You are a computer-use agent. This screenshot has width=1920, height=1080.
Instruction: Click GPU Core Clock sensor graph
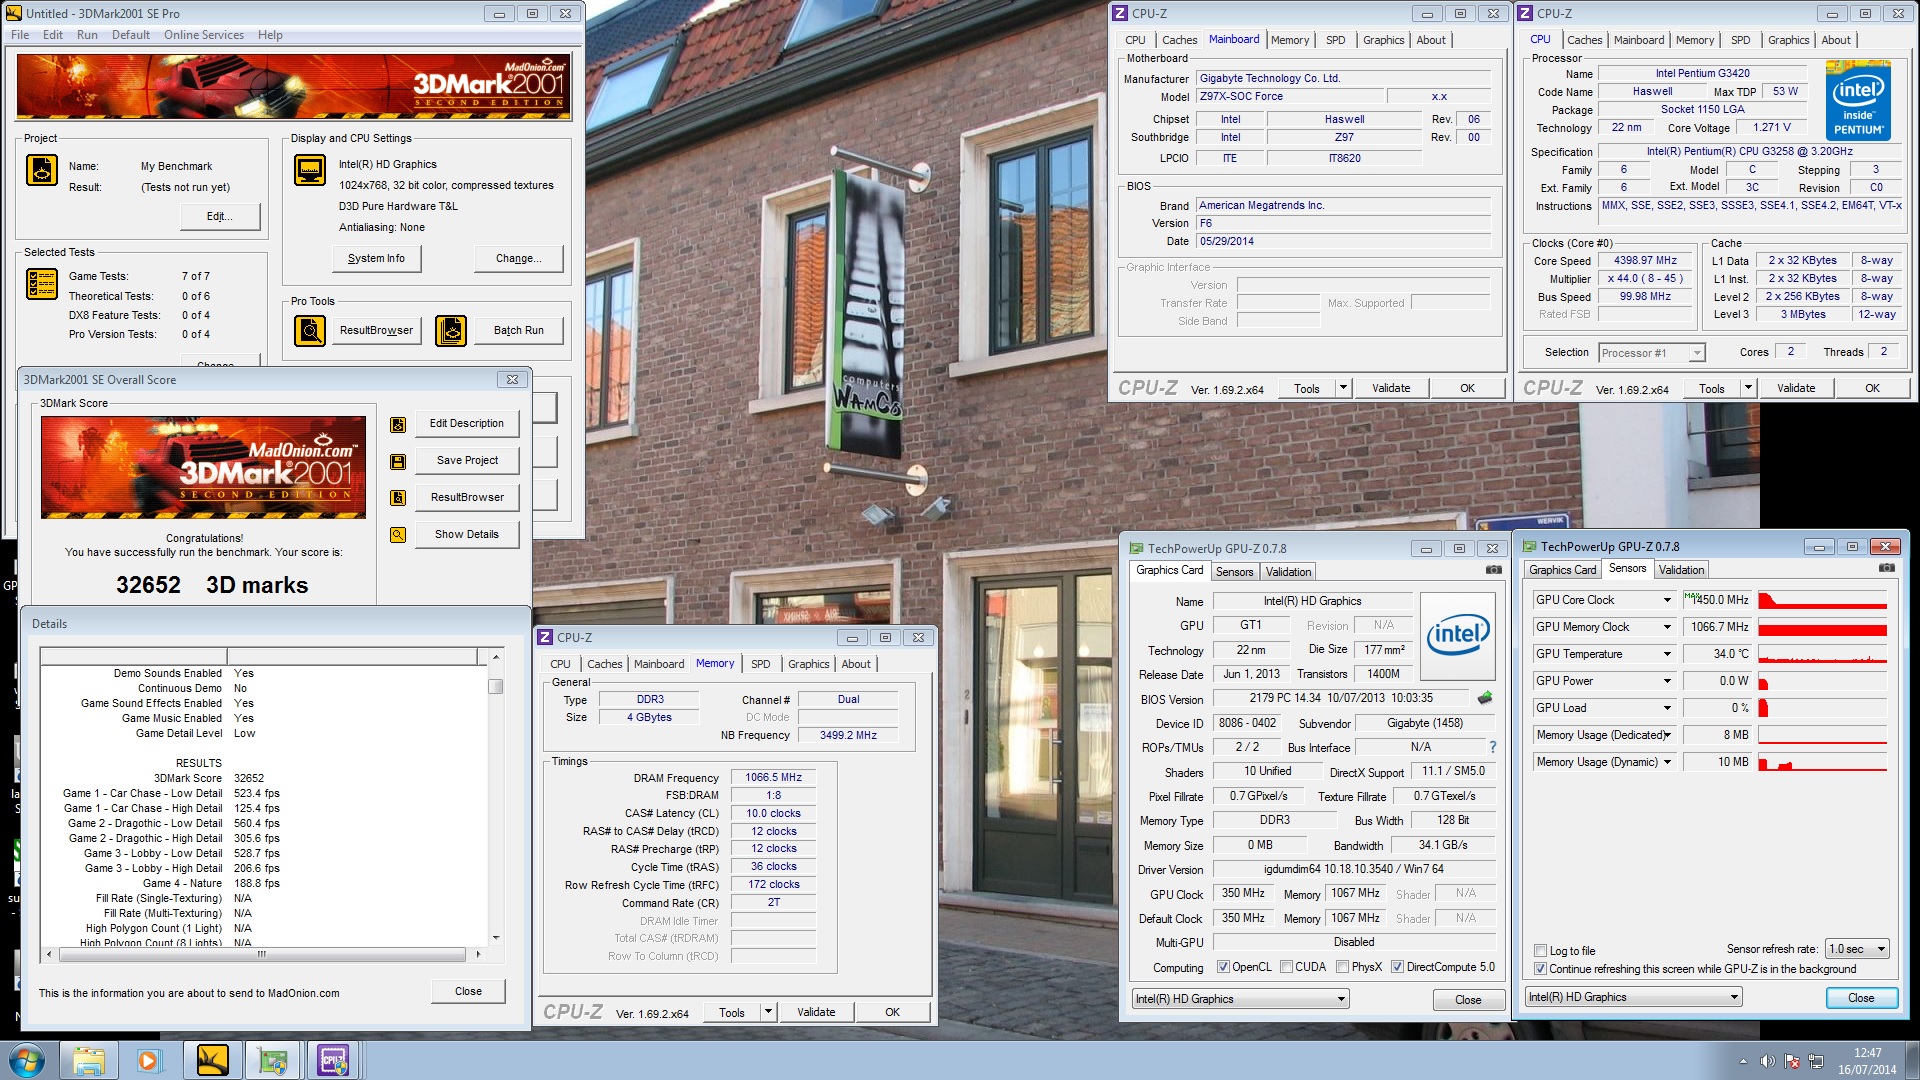(1822, 600)
